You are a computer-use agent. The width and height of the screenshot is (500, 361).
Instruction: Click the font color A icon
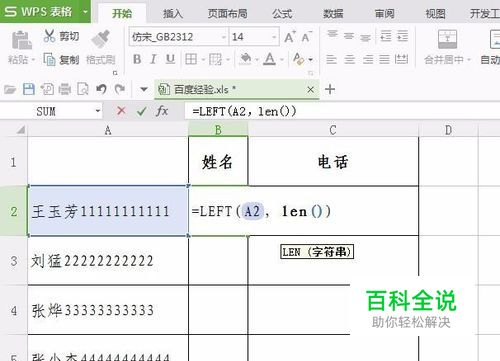(x=269, y=59)
